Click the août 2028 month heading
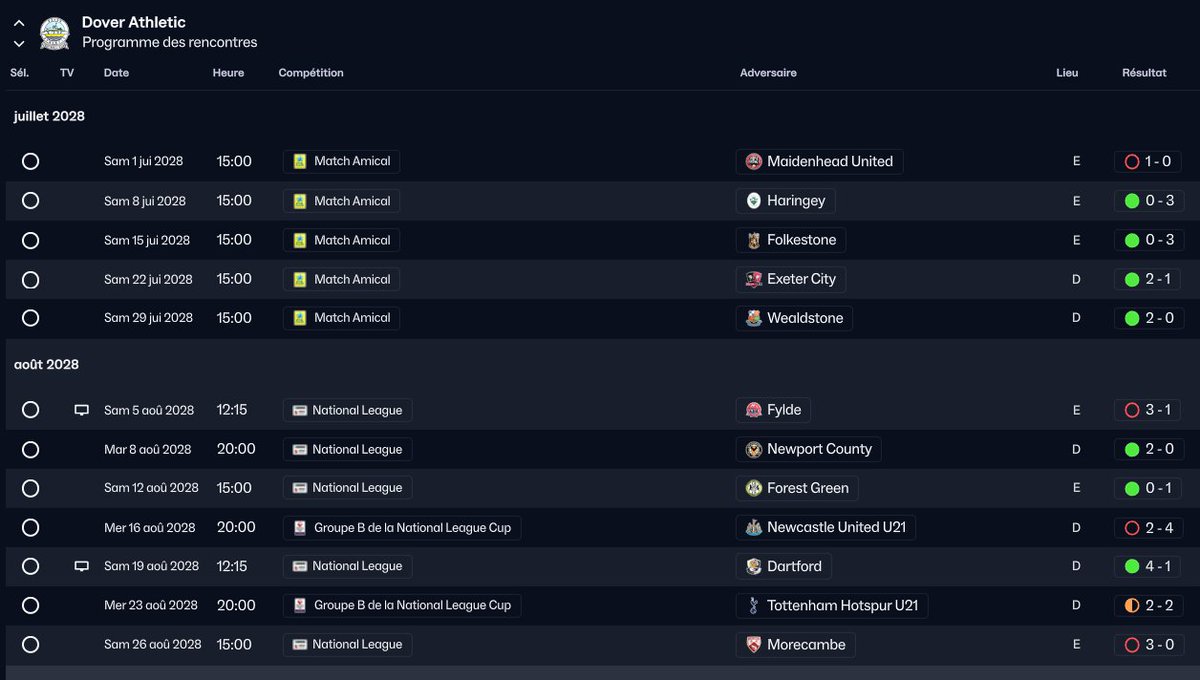 coord(46,364)
